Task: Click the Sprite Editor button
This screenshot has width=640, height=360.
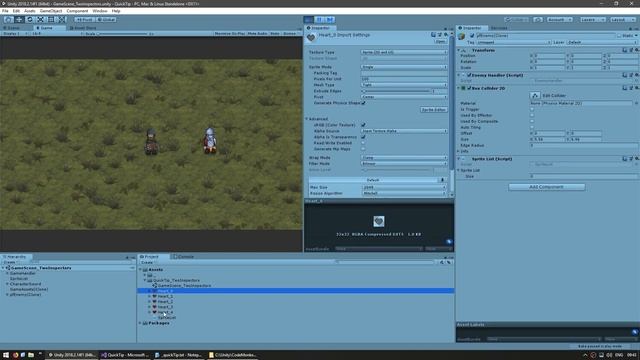Action: (x=433, y=110)
